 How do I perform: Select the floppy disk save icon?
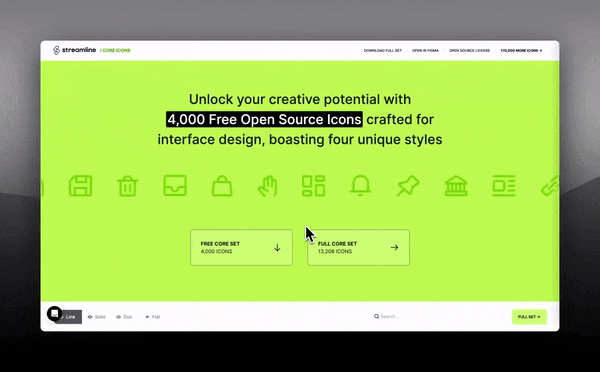(80, 186)
